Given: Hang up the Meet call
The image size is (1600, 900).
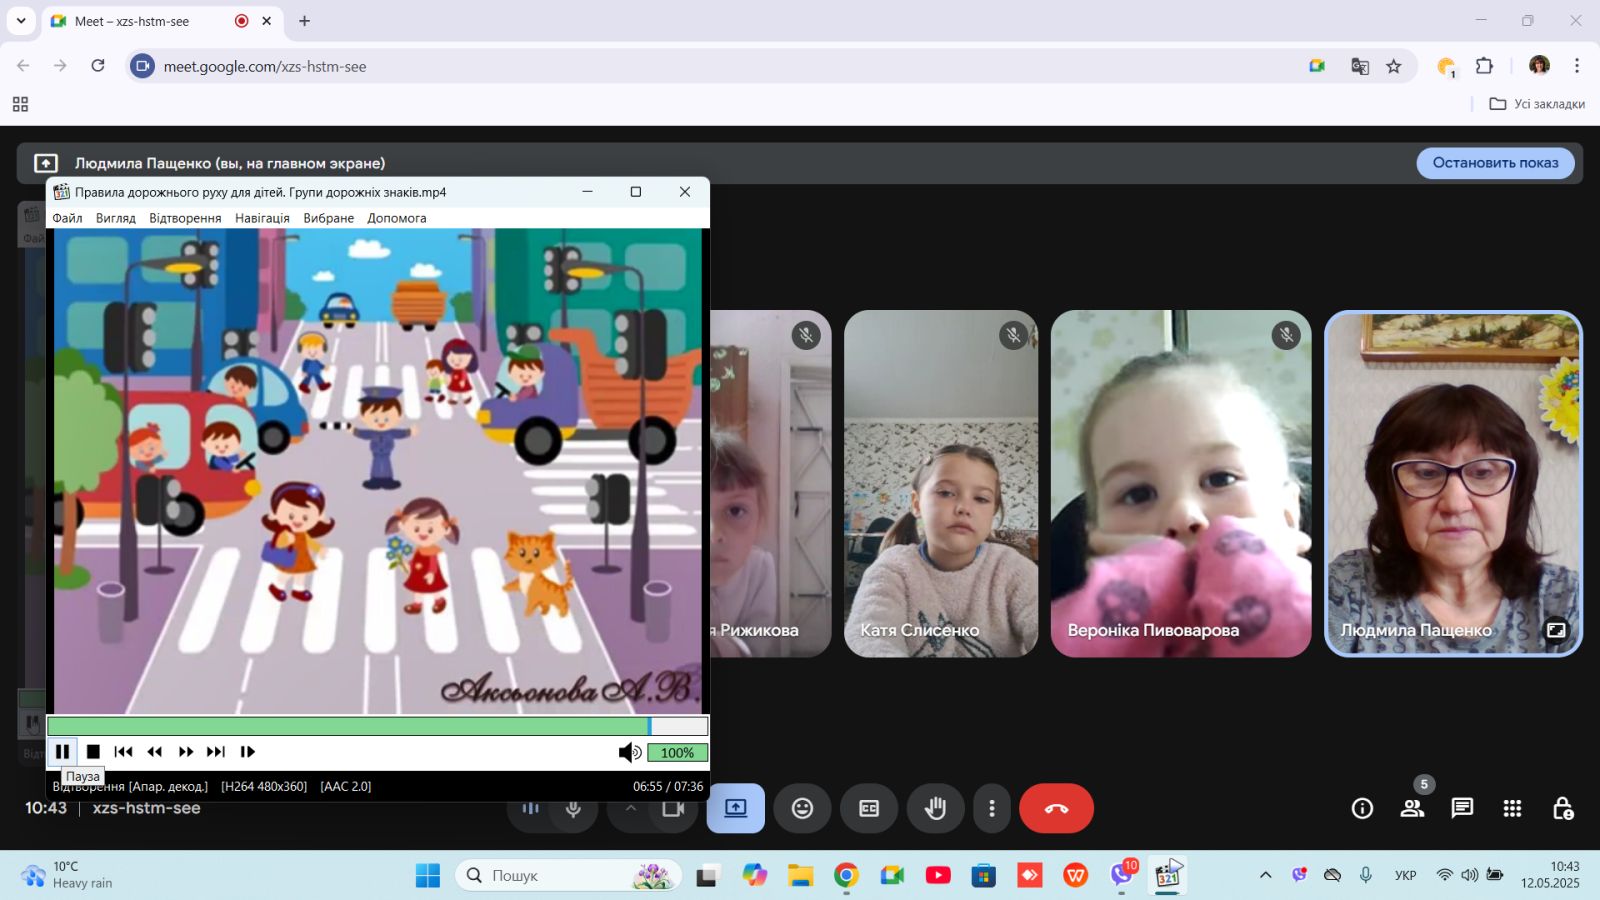Looking at the screenshot, I should (x=1057, y=808).
